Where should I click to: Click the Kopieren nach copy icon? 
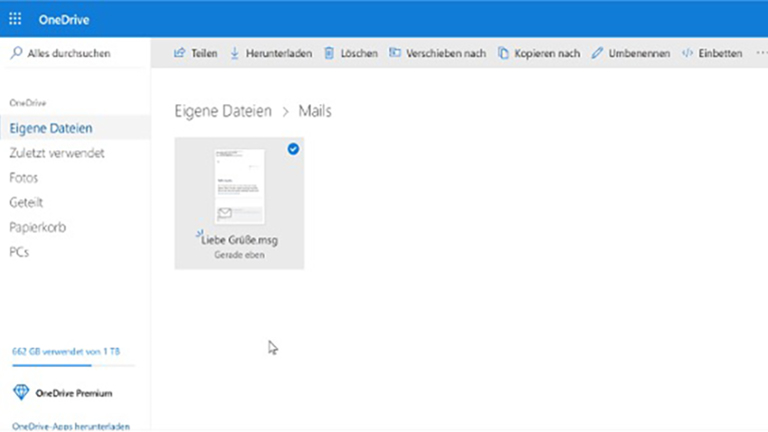[504, 53]
